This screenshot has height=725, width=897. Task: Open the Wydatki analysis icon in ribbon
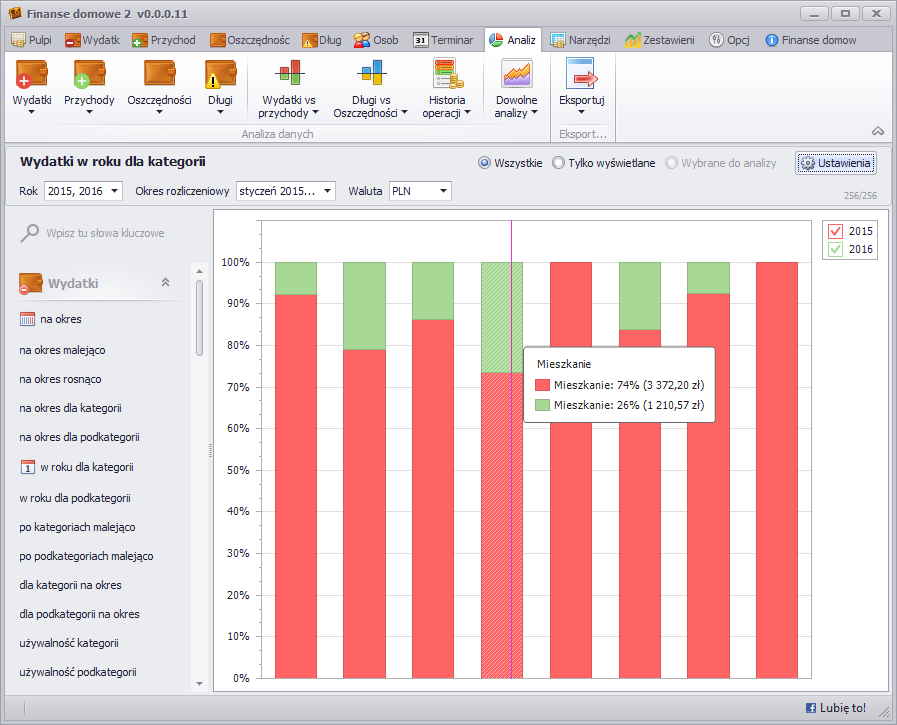tap(32, 75)
